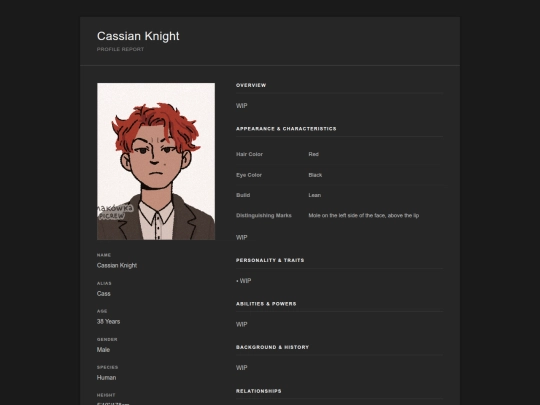Click the 'Distinguishing Marks' label
This screenshot has width=540, height=405.
[264, 216]
